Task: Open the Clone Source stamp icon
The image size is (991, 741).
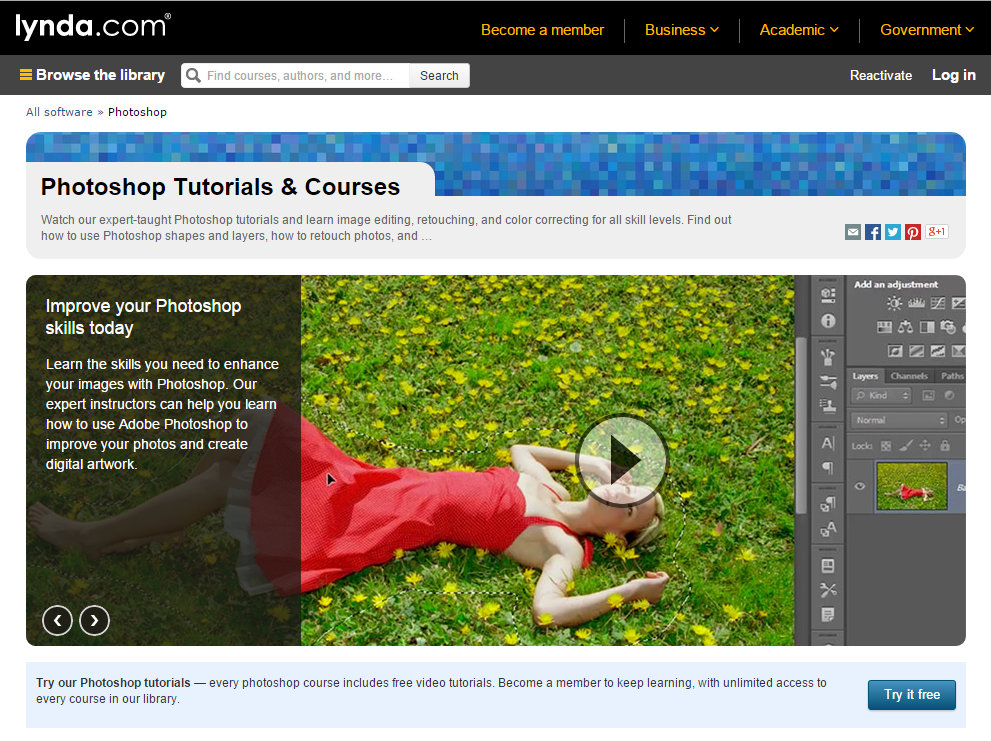Action: (828, 405)
